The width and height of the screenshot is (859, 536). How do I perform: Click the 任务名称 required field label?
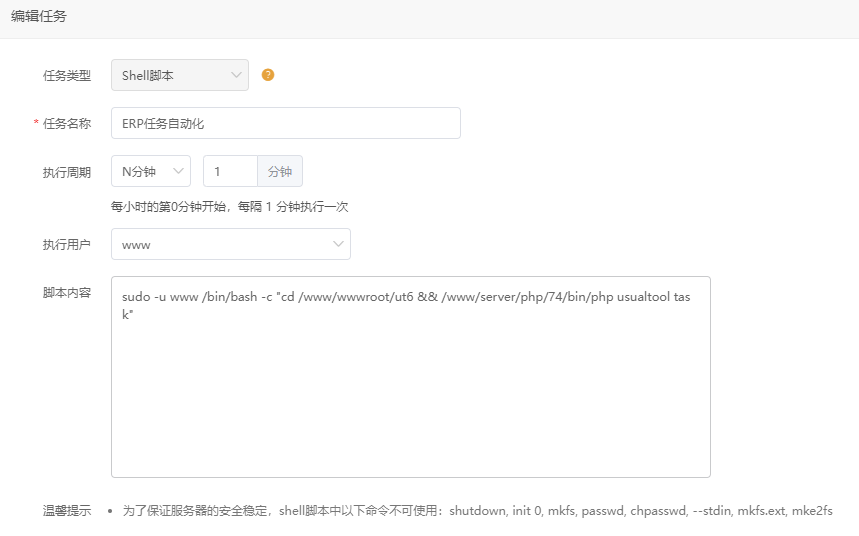[x=67, y=123]
